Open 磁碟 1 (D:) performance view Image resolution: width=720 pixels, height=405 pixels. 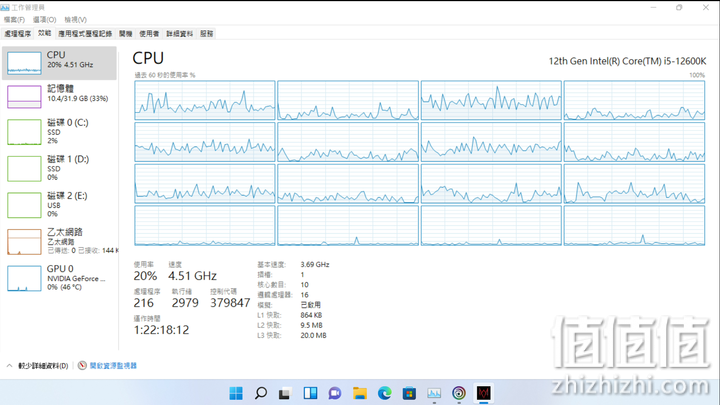click(x=59, y=168)
